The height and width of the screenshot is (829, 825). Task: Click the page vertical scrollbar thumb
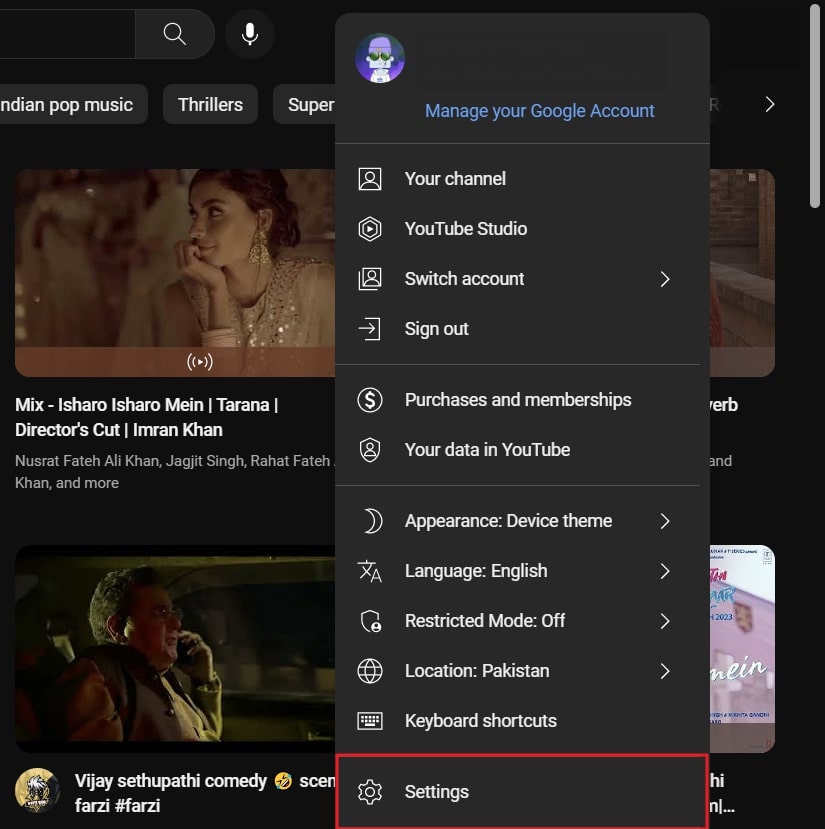[x=815, y=106]
